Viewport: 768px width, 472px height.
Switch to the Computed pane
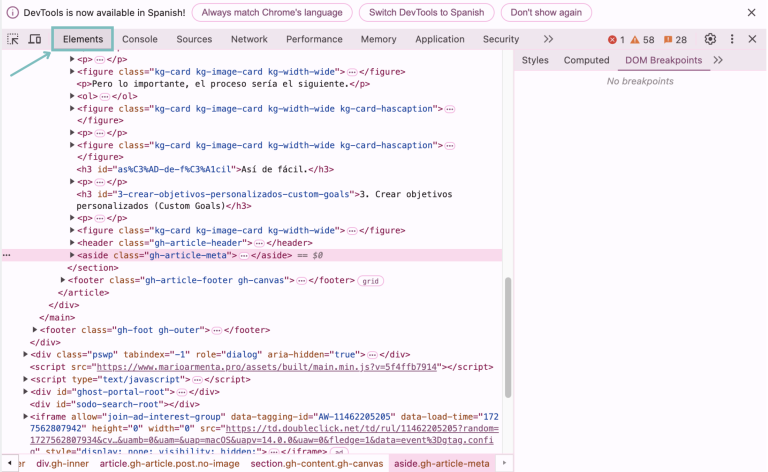(586, 60)
